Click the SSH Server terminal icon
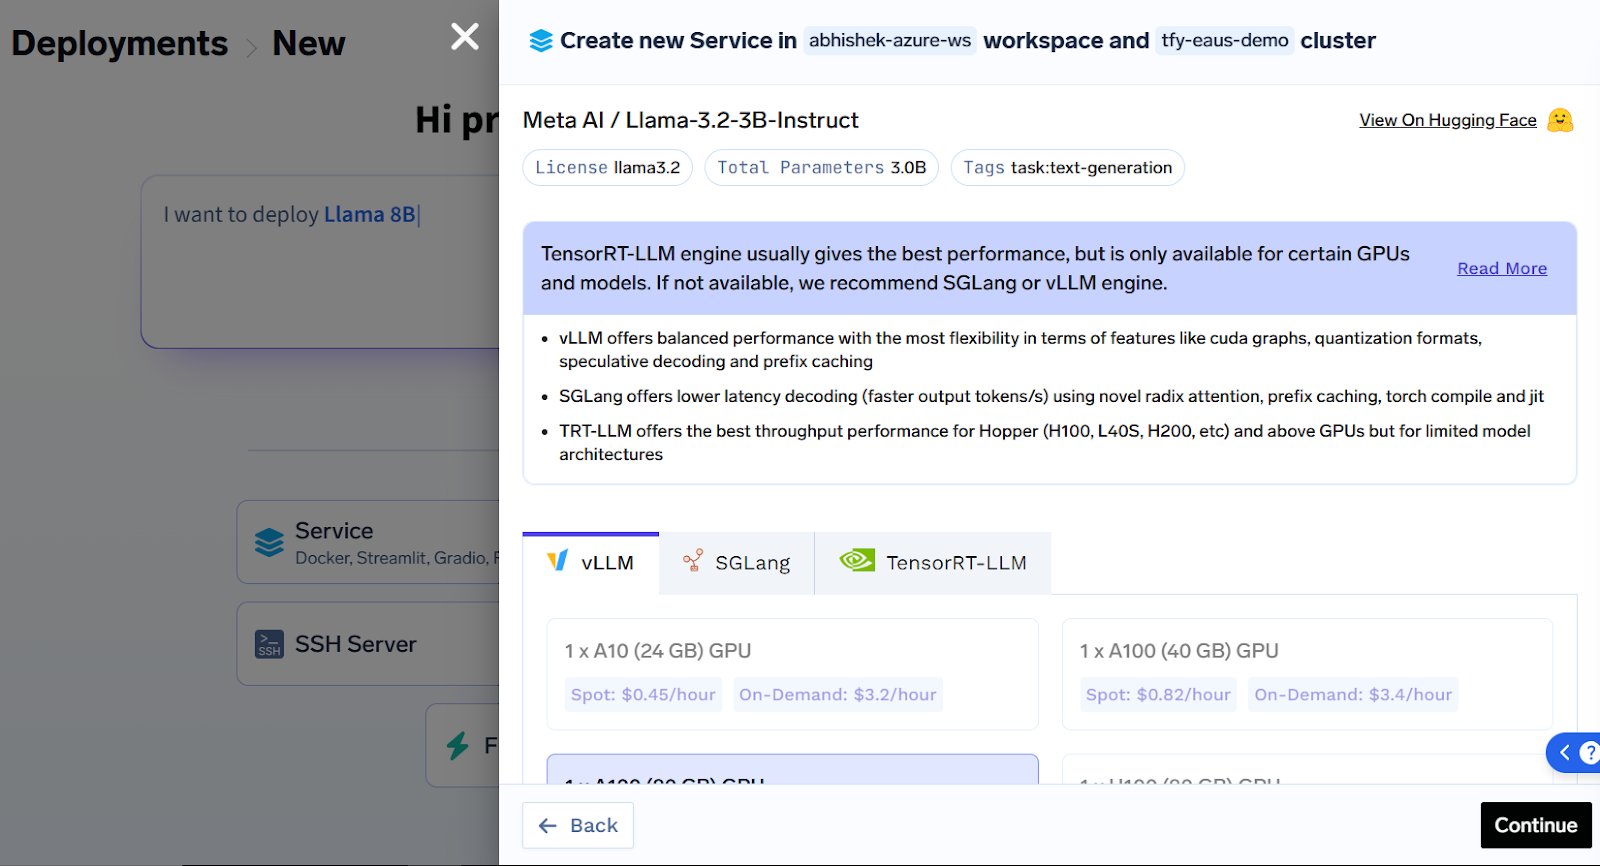Viewport: 1600px width, 866px height. click(269, 644)
